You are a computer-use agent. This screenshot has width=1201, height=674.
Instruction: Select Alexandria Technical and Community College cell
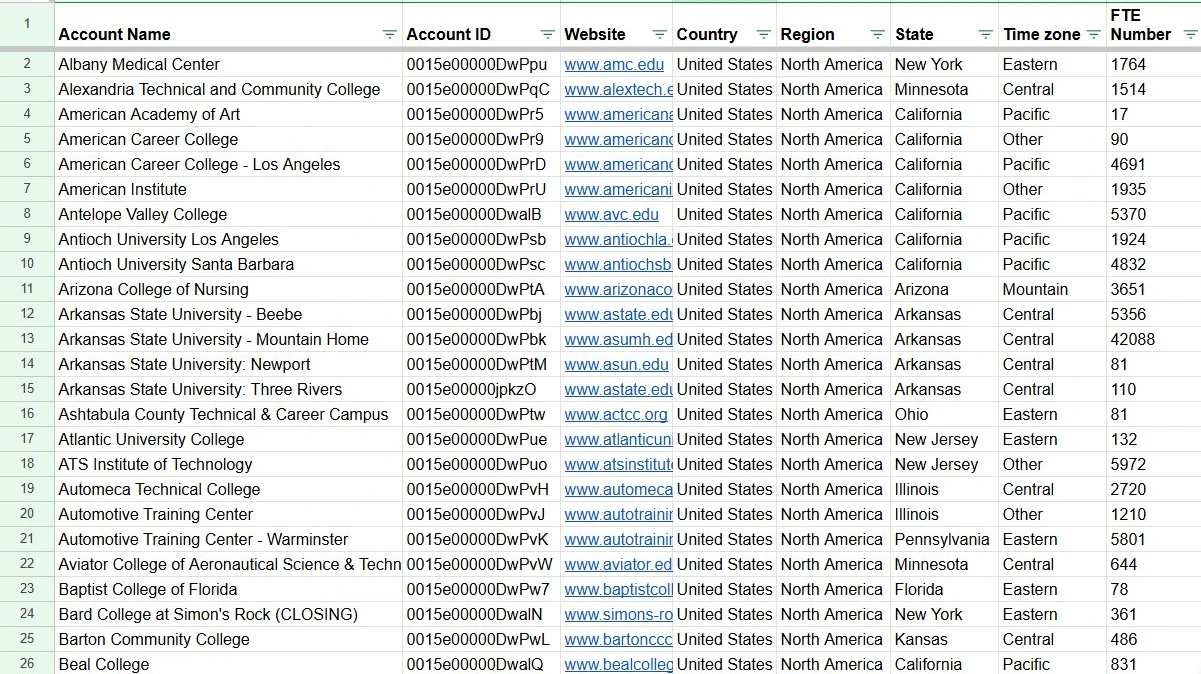(x=228, y=89)
